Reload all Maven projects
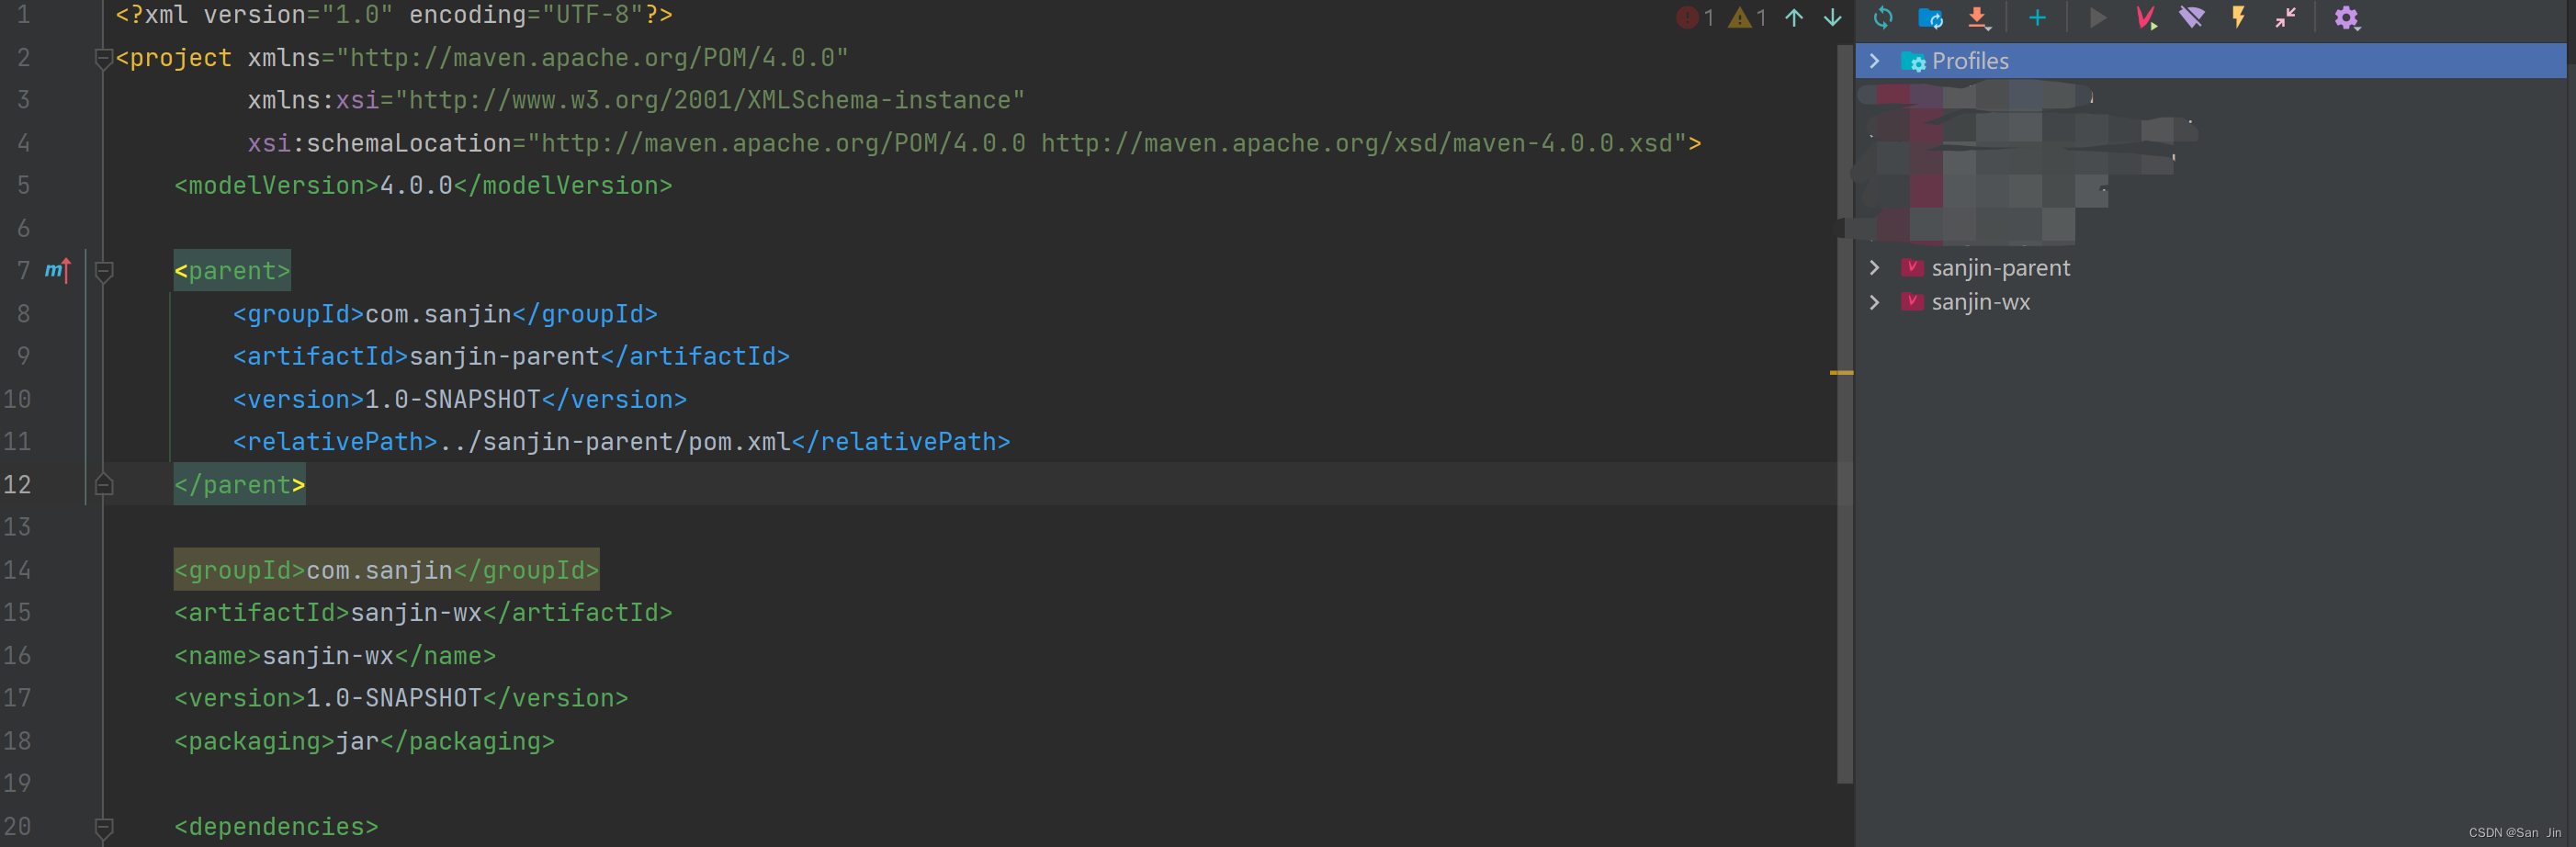Screen dimensions: 2576x847 pos(1883,18)
